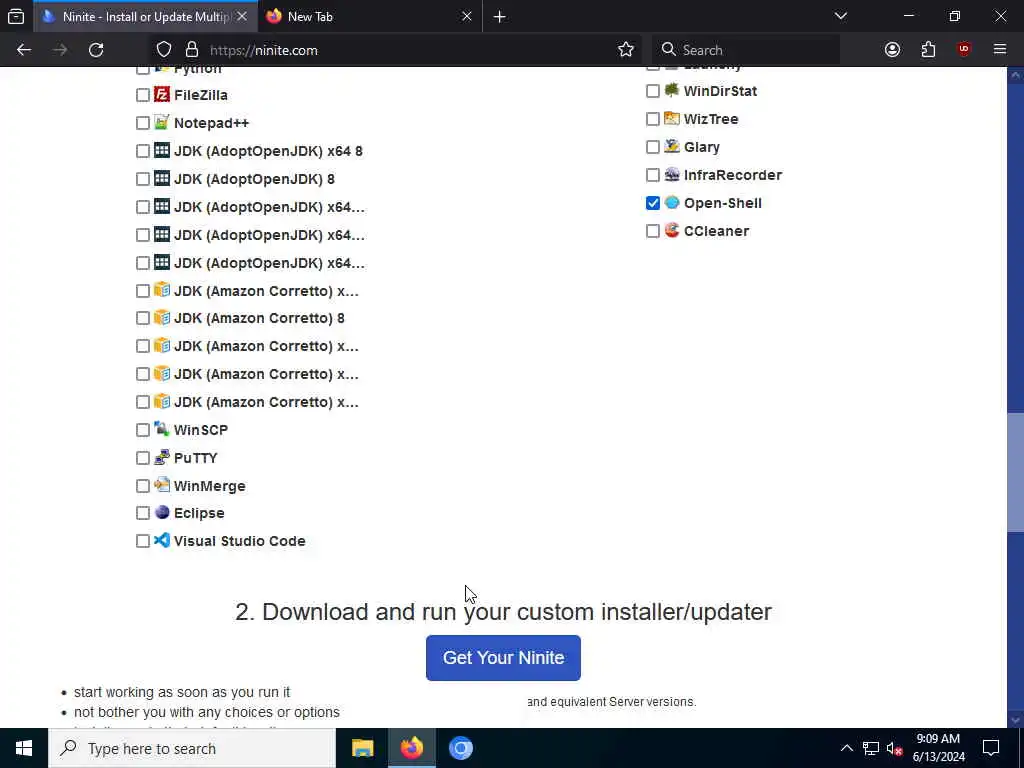Close the New Tab tab
Image resolution: width=1024 pixels, height=768 pixels.
(x=466, y=16)
